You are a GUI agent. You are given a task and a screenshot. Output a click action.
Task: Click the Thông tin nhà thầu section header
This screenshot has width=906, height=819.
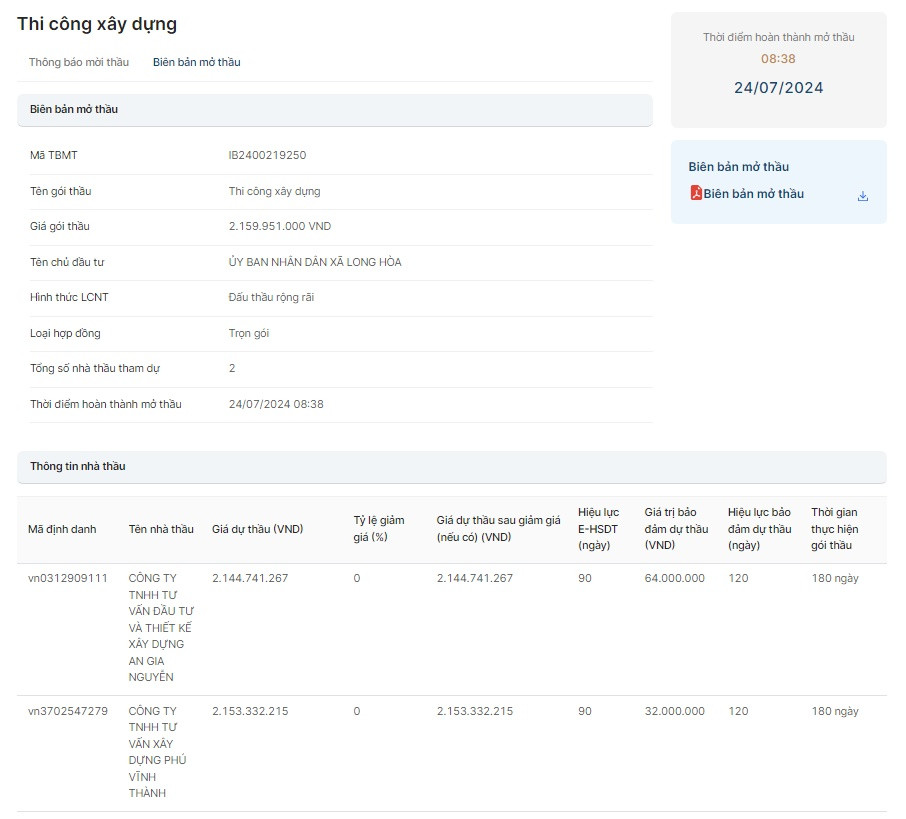(x=78, y=466)
